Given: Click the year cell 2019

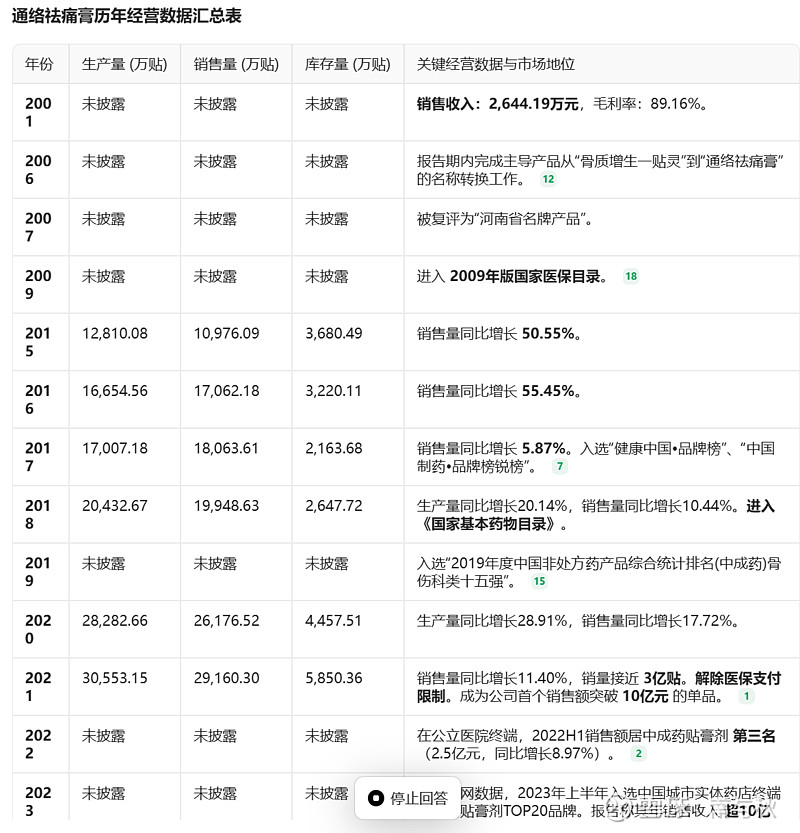Looking at the screenshot, I should tap(38, 571).
